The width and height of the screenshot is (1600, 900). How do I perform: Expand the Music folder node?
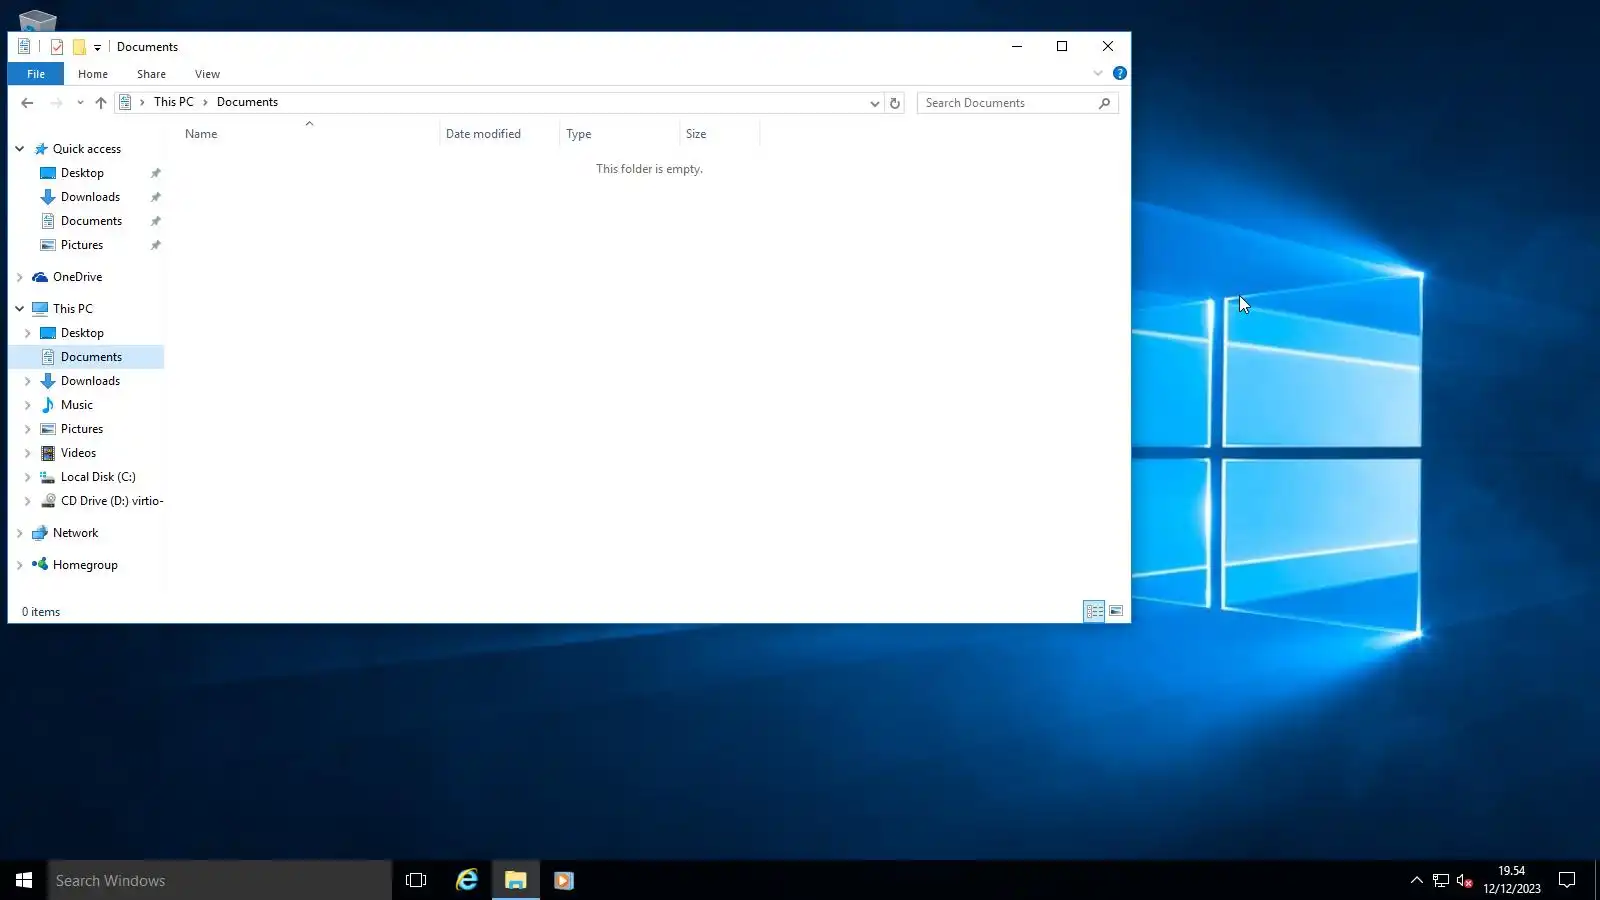pos(28,405)
